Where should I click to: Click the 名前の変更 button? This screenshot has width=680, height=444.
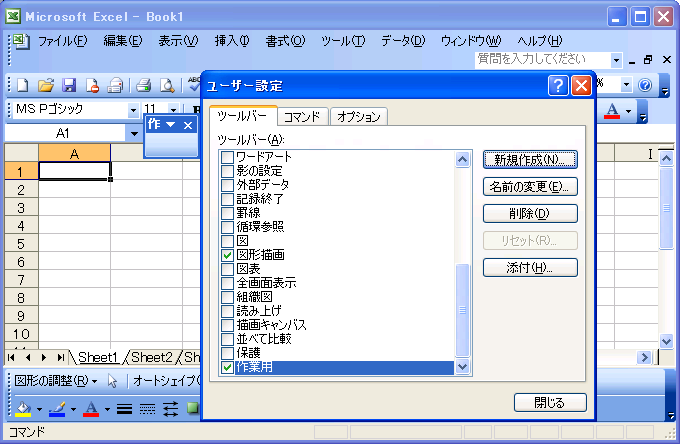(x=530, y=186)
